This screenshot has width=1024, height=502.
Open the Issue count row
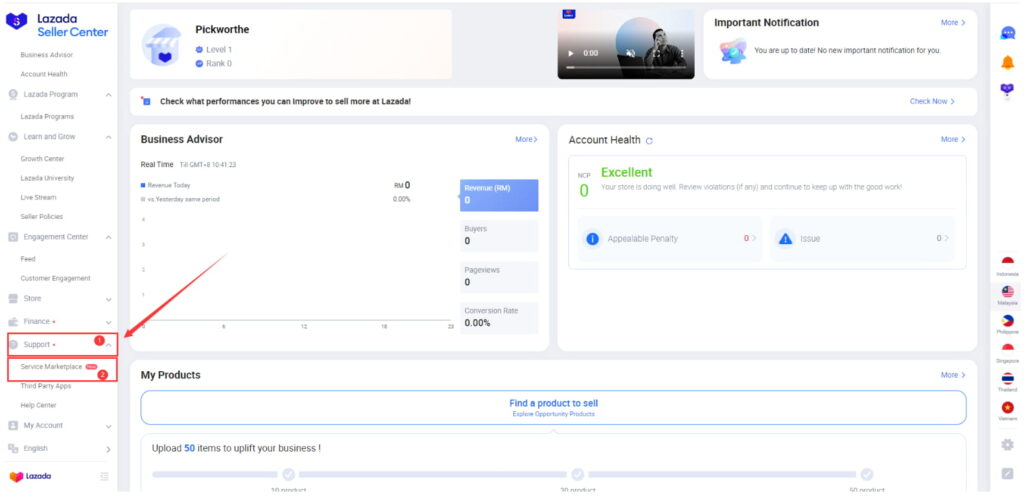(x=862, y=239)
